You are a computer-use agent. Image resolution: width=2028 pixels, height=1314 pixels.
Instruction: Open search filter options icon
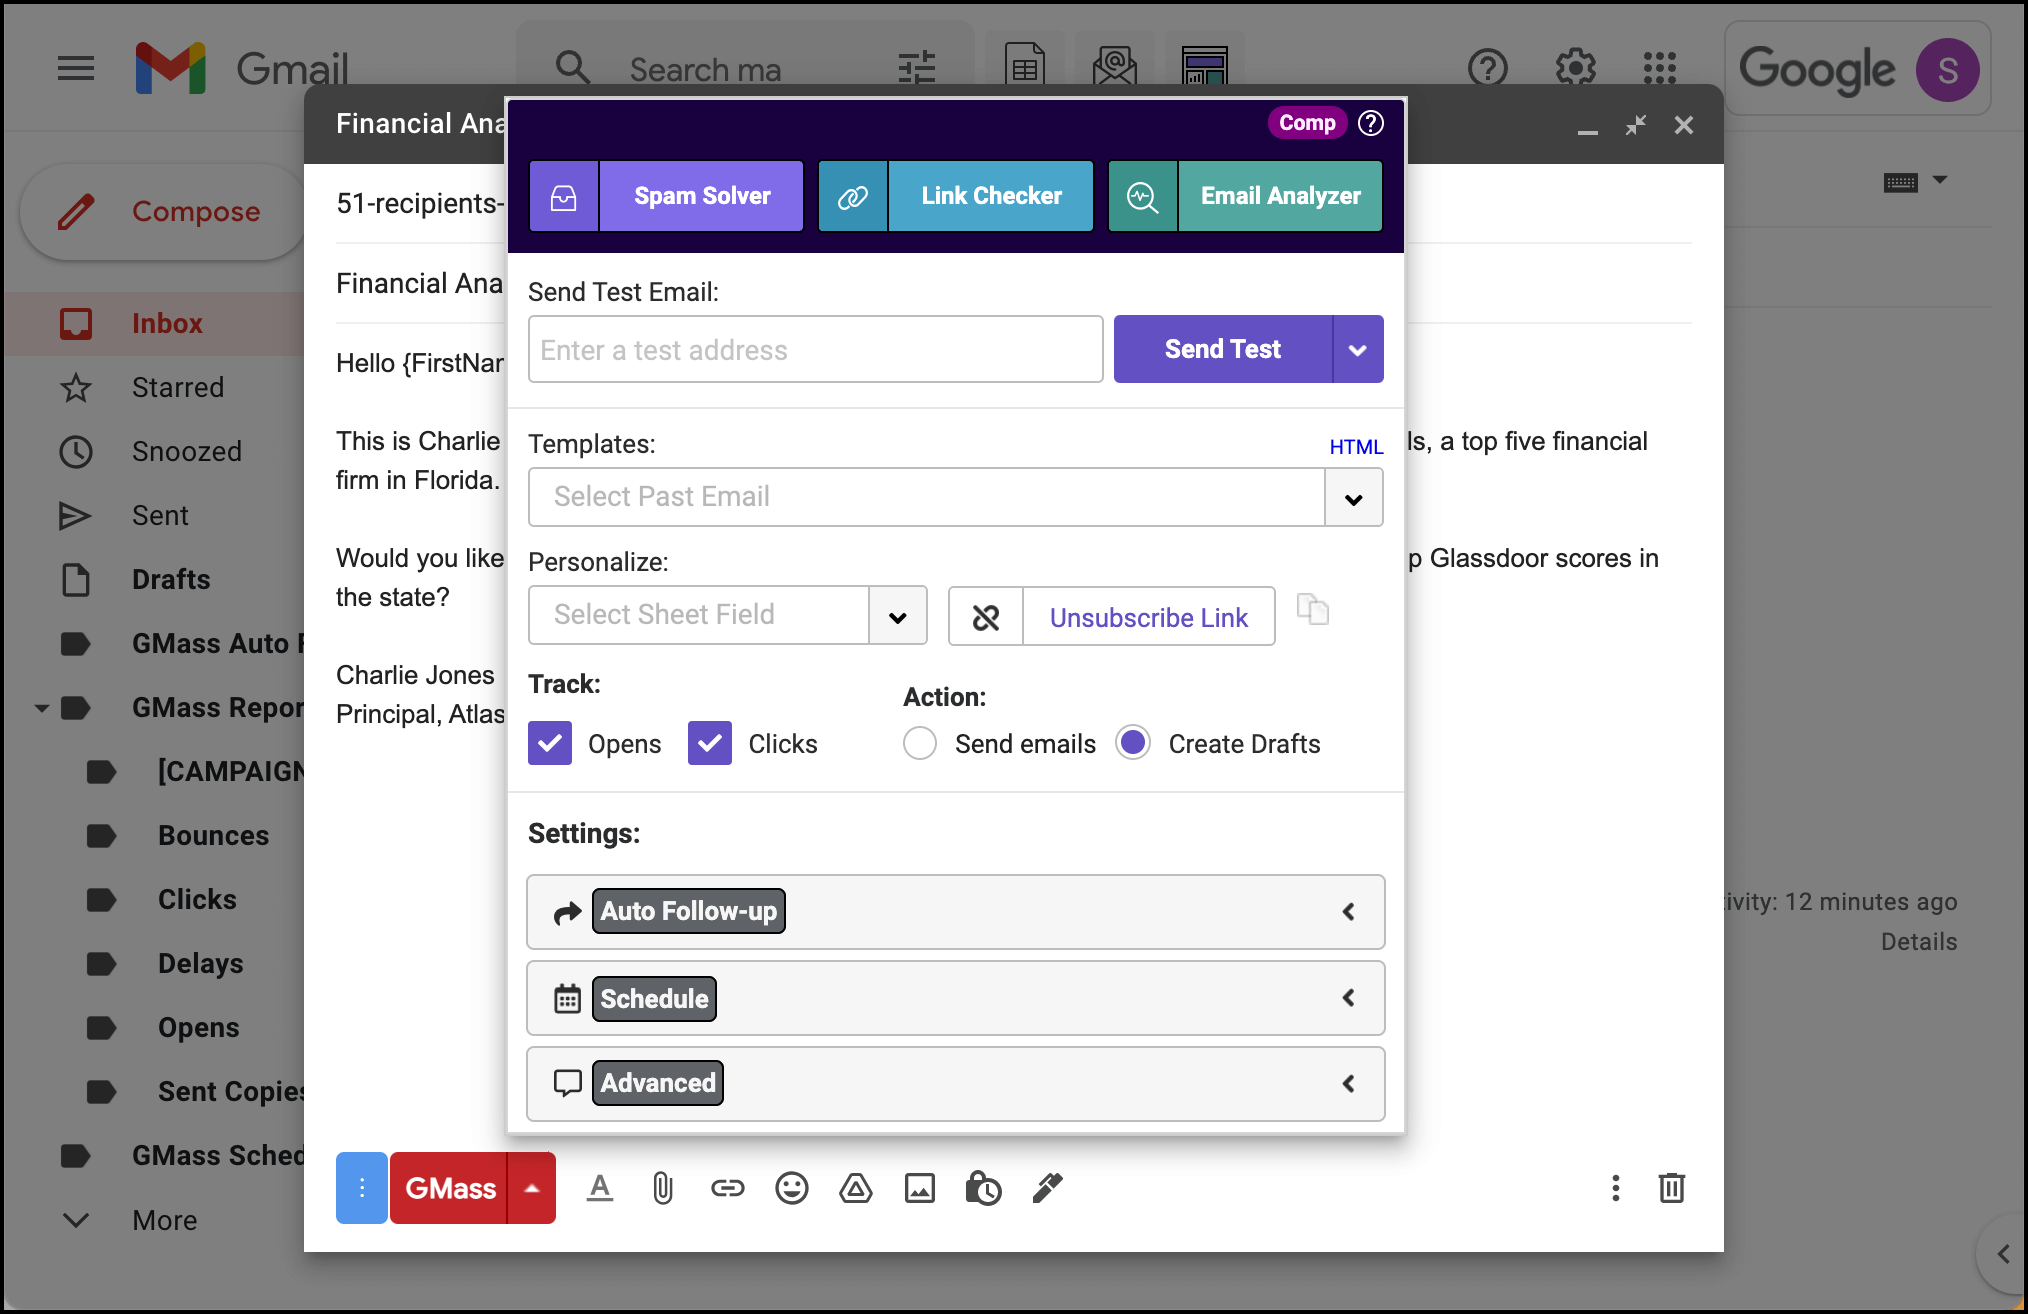(x=917, y=68)
